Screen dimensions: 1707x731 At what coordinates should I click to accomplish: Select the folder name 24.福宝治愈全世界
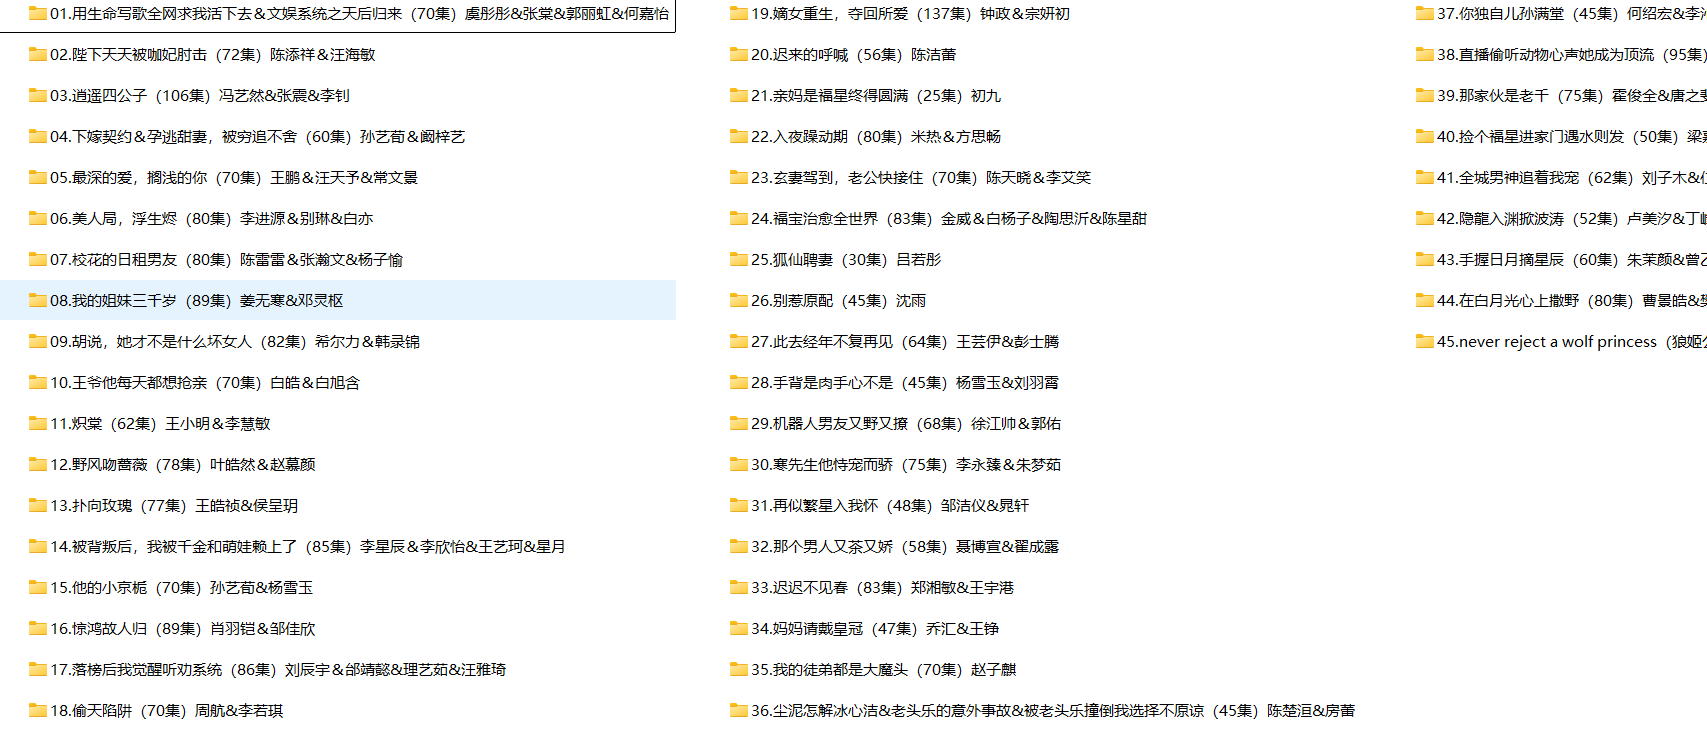tap(815, 218)
